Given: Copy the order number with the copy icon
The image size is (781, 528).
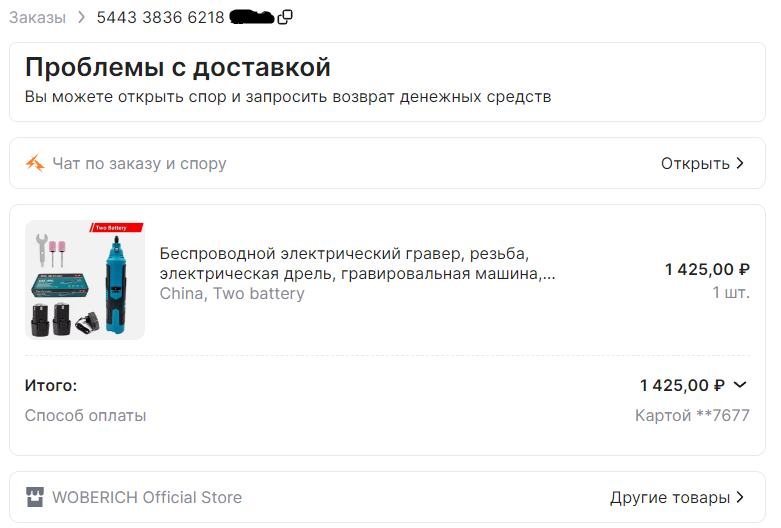Looking at the screenshot, I should (285, 17).
